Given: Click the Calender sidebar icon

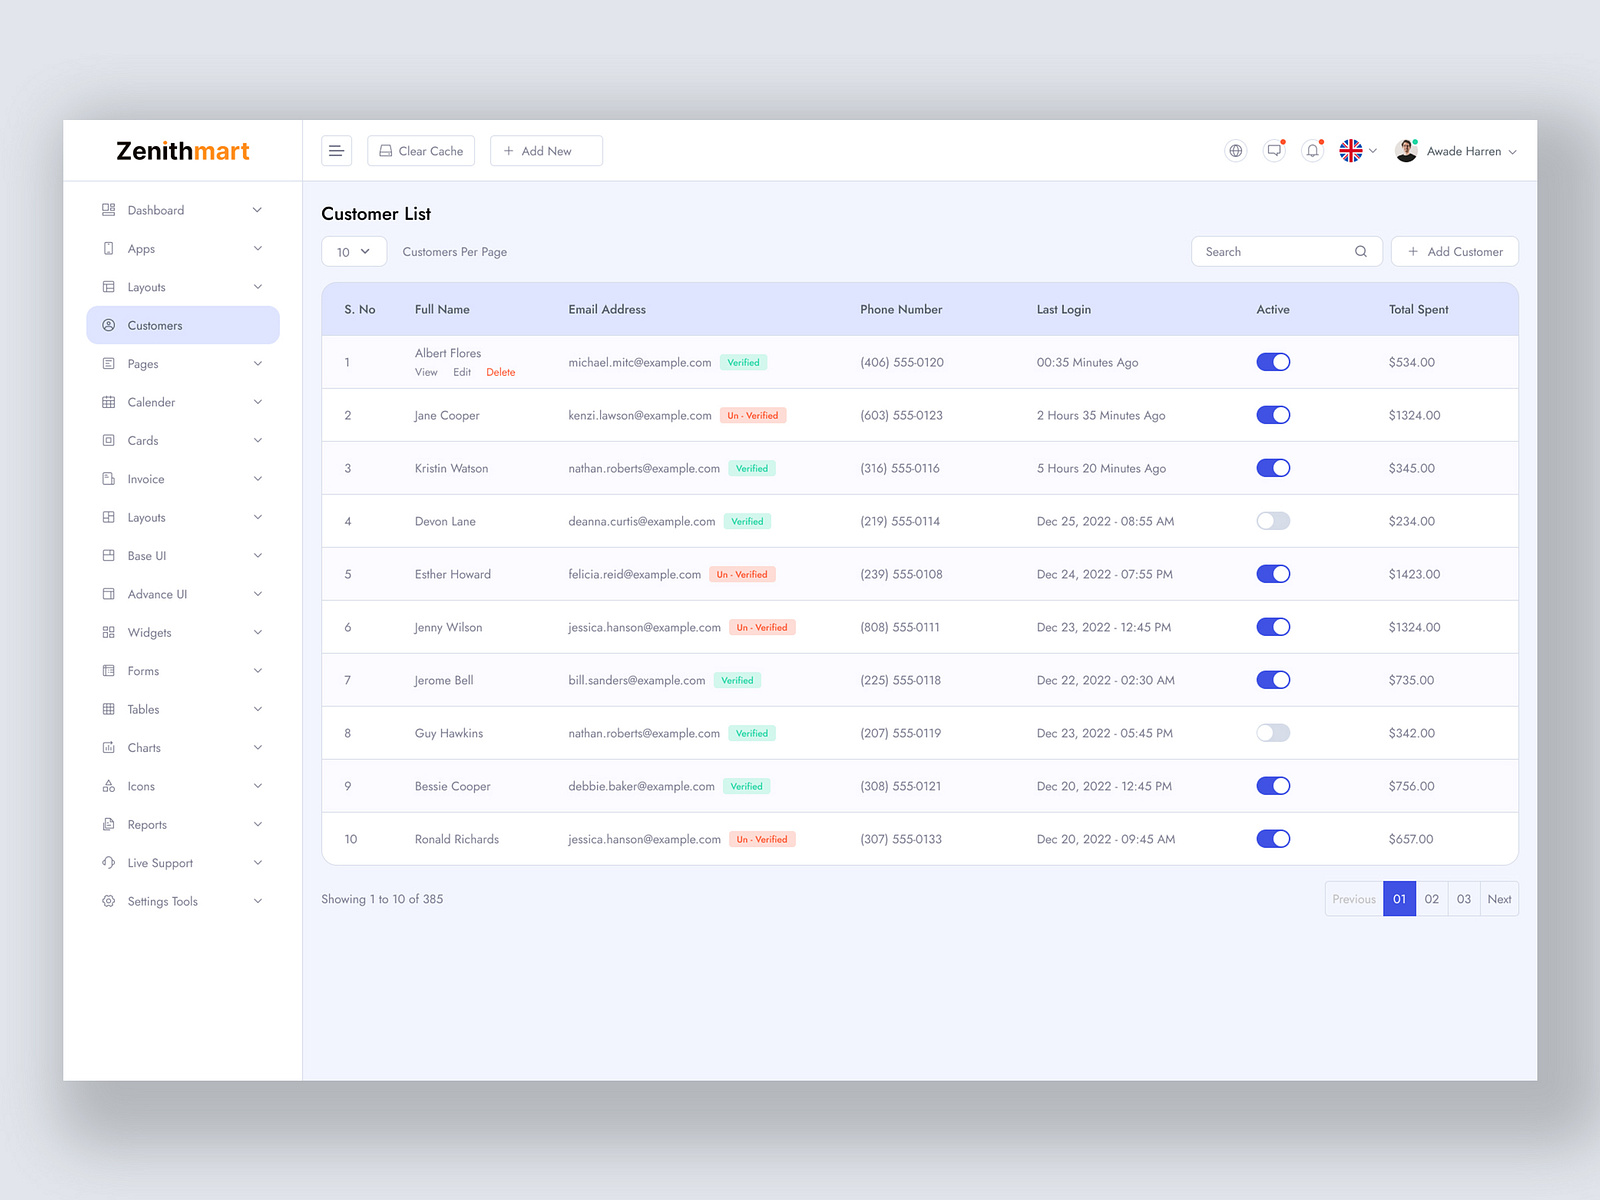Looking at the screenshot, I should [108, 402].
